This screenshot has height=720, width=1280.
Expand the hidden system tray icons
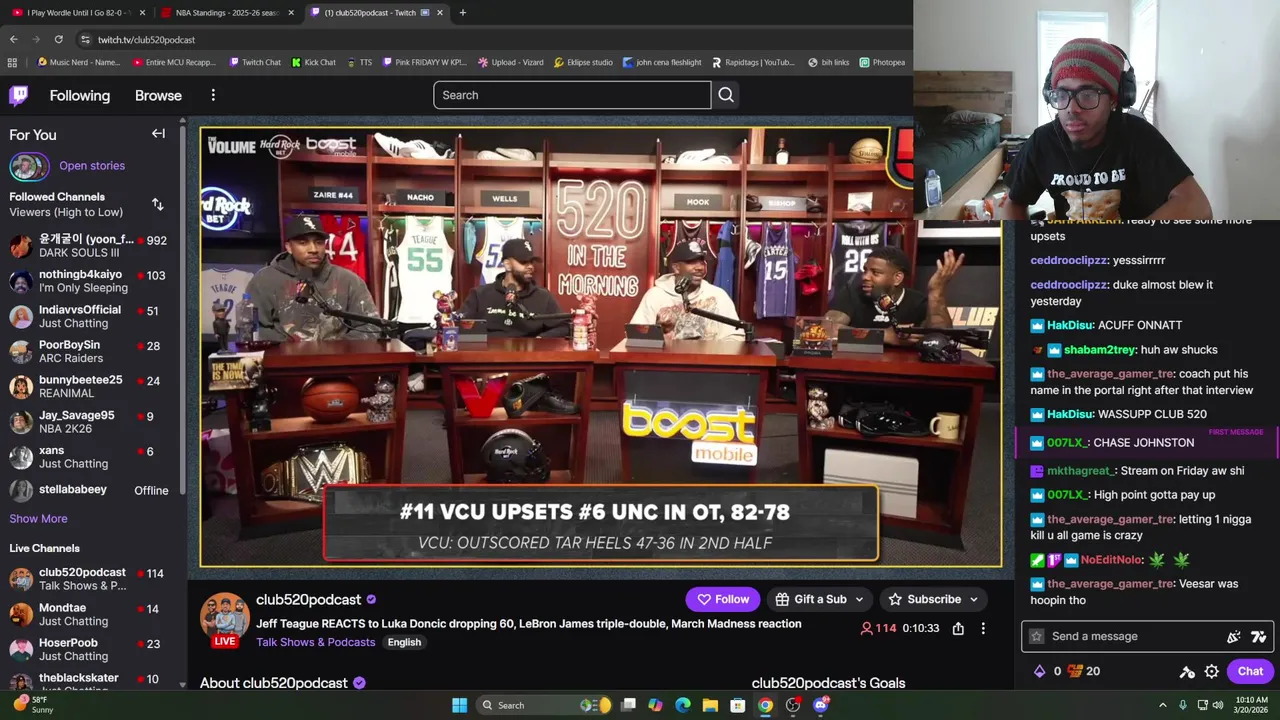1162,705
